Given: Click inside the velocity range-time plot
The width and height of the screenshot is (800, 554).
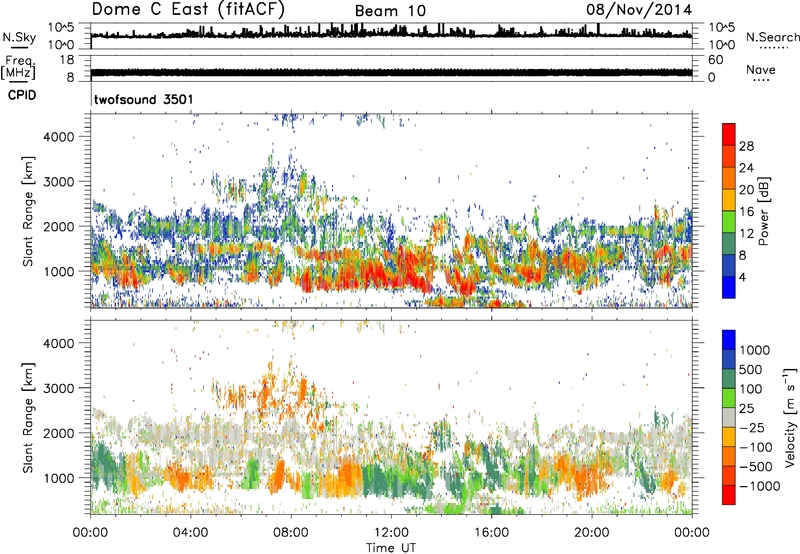Looking at the screenshot, I should [x=391, y=417].
